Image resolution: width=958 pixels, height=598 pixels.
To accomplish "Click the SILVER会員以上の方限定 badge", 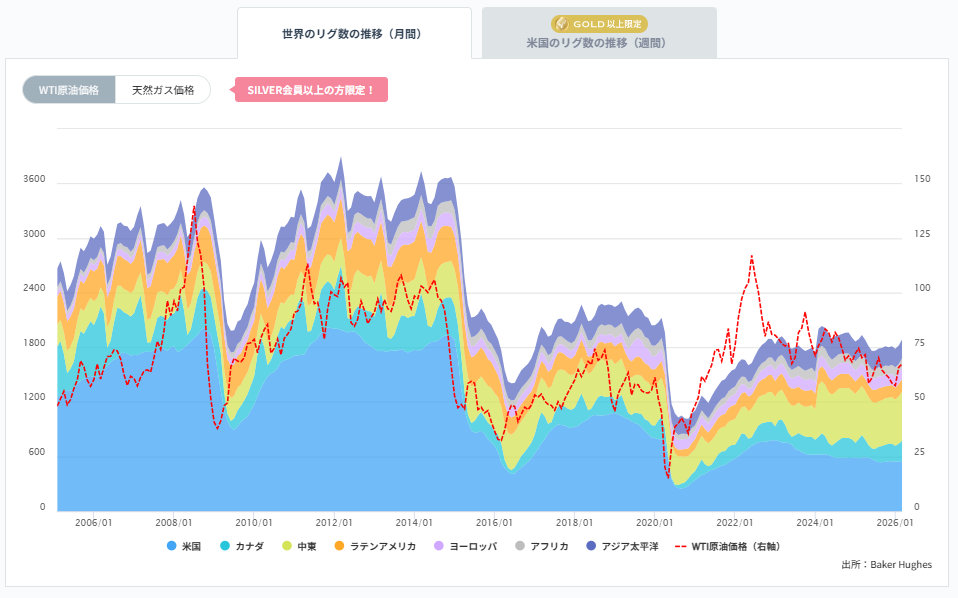I will tap(310, 89).
